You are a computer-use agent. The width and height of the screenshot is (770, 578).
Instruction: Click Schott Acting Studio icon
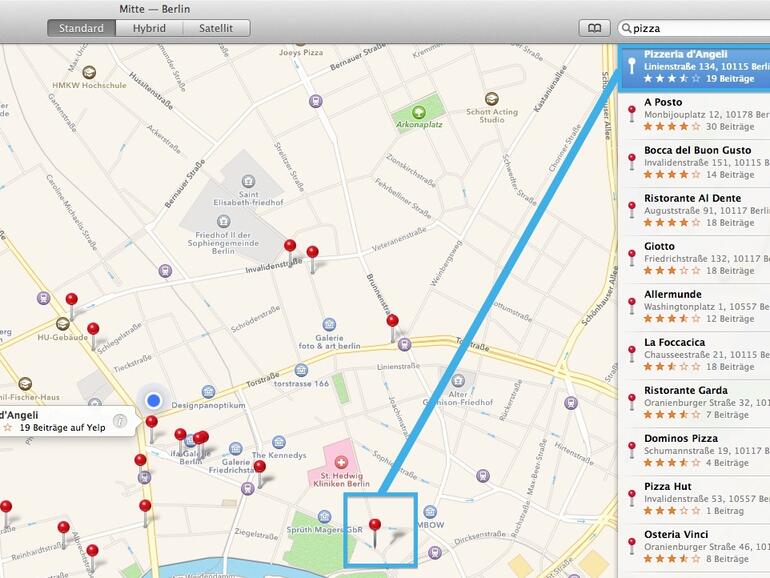(492, 99)
